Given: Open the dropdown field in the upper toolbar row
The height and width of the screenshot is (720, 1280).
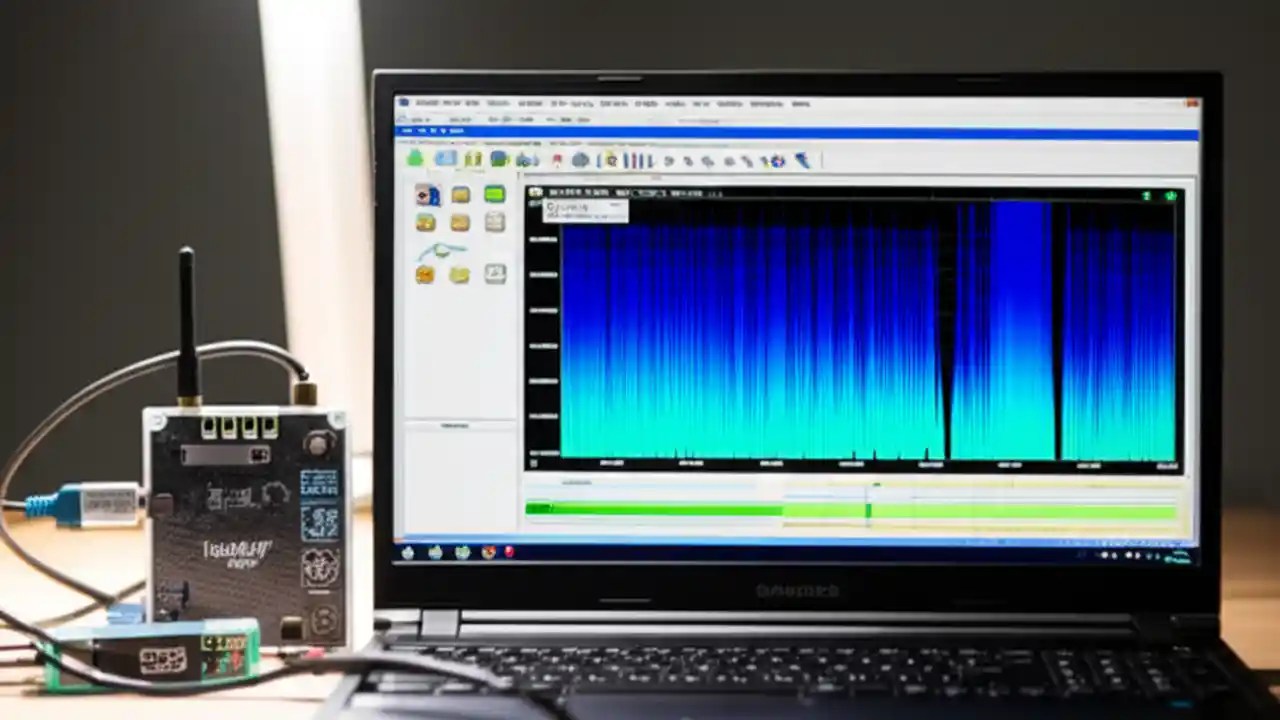Looking at the screenshot, I should pos(424,119).
